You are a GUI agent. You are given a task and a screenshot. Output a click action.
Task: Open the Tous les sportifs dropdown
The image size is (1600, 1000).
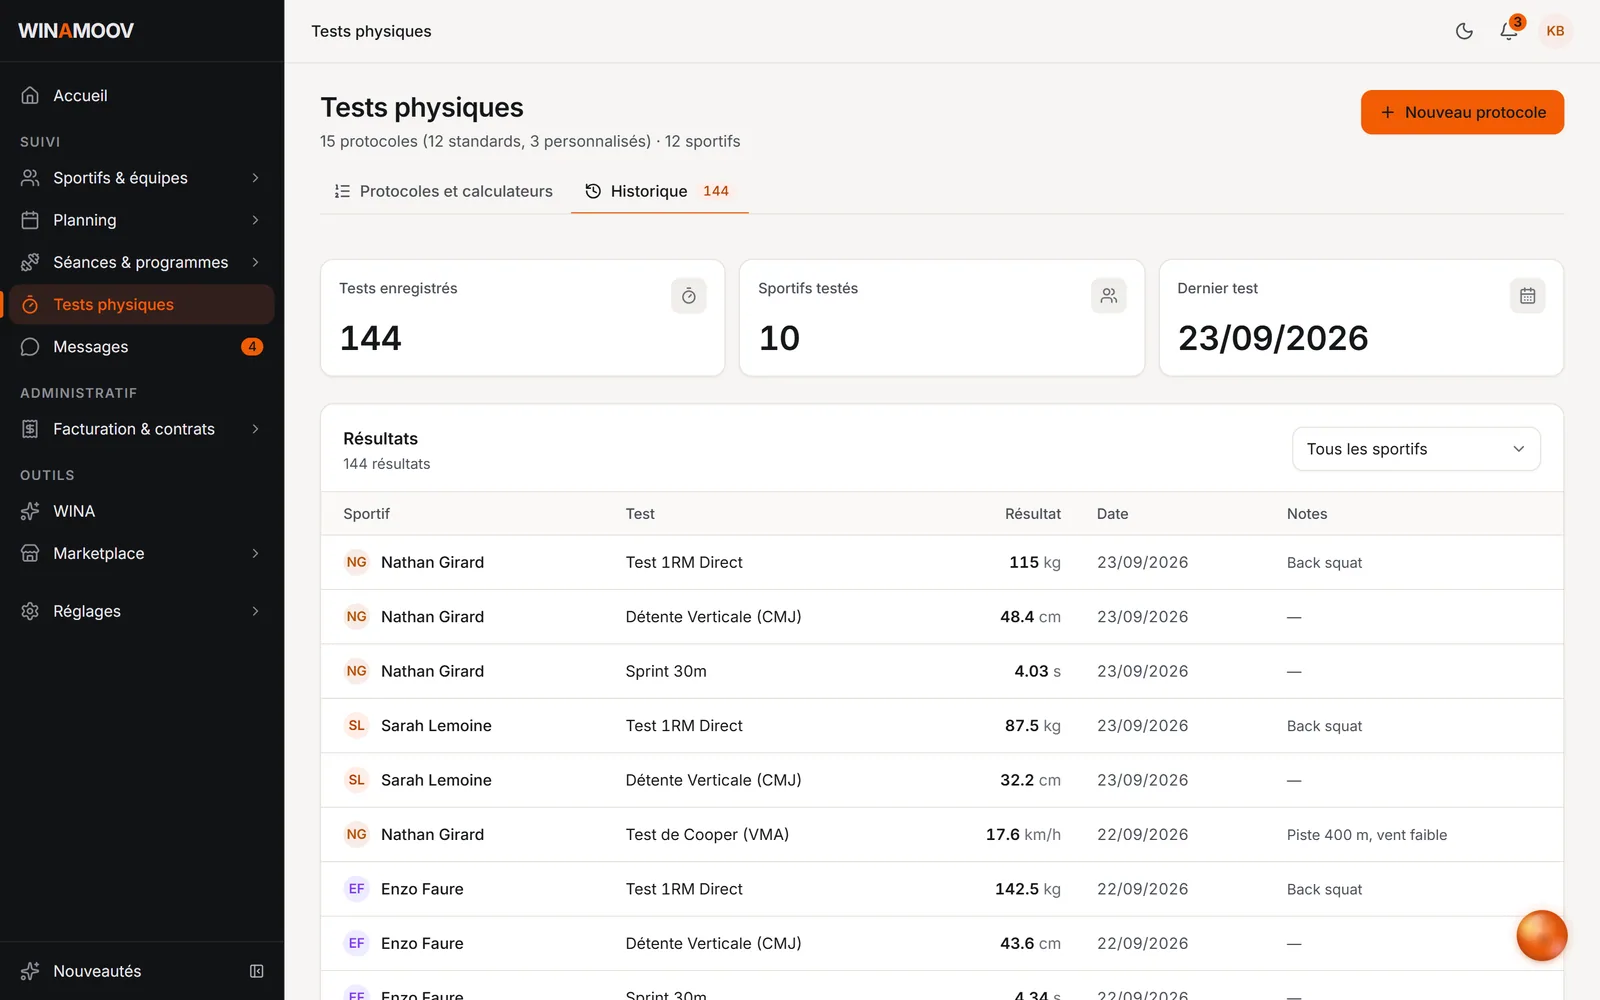(x=1416, y=449)
